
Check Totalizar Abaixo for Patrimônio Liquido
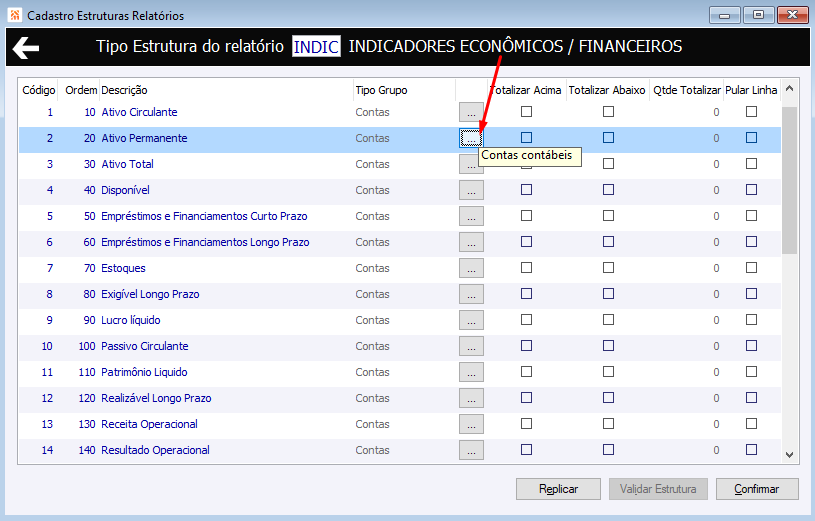pyautogui.click(x=608, y=372)
